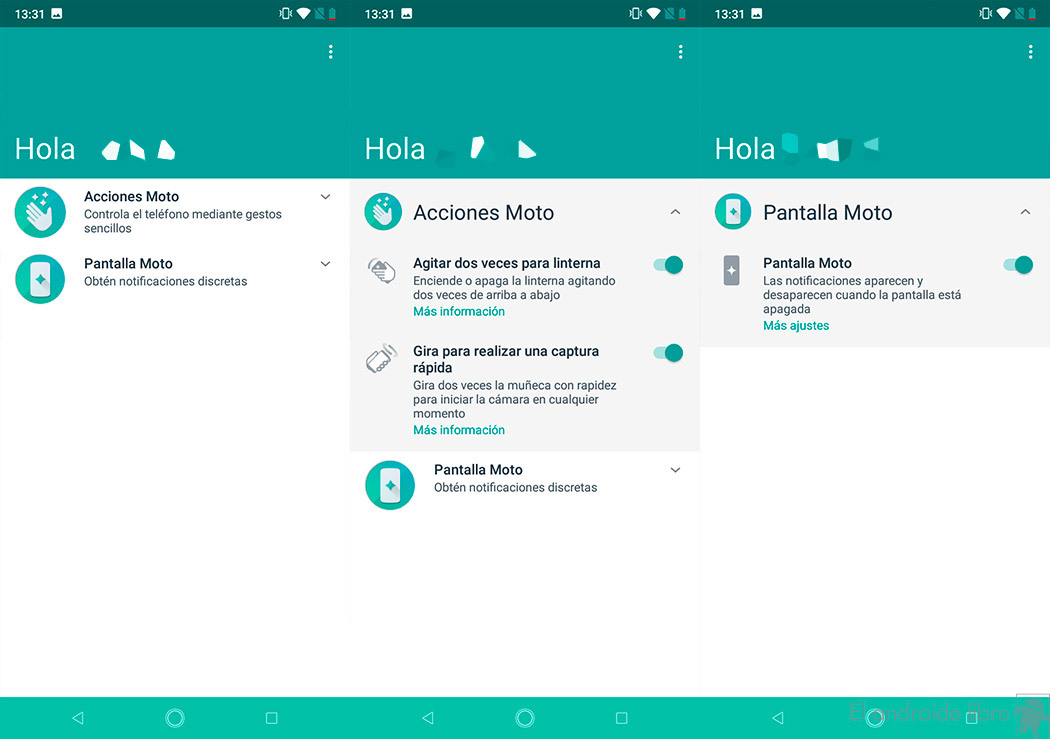
Task: Expand Pantalla Moto chevron in middle screen
Action: click(675, 470)
